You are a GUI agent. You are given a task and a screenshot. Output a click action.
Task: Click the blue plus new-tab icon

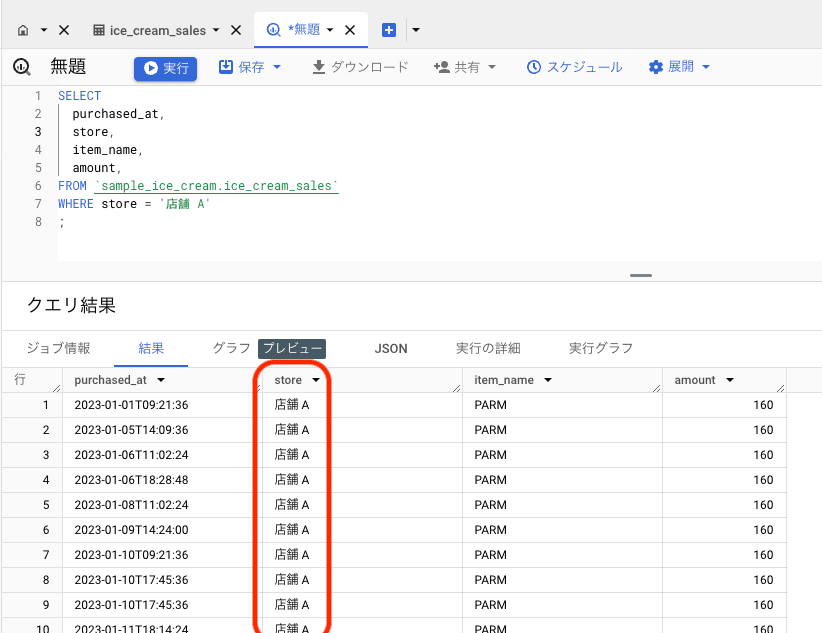pos(389,30)
